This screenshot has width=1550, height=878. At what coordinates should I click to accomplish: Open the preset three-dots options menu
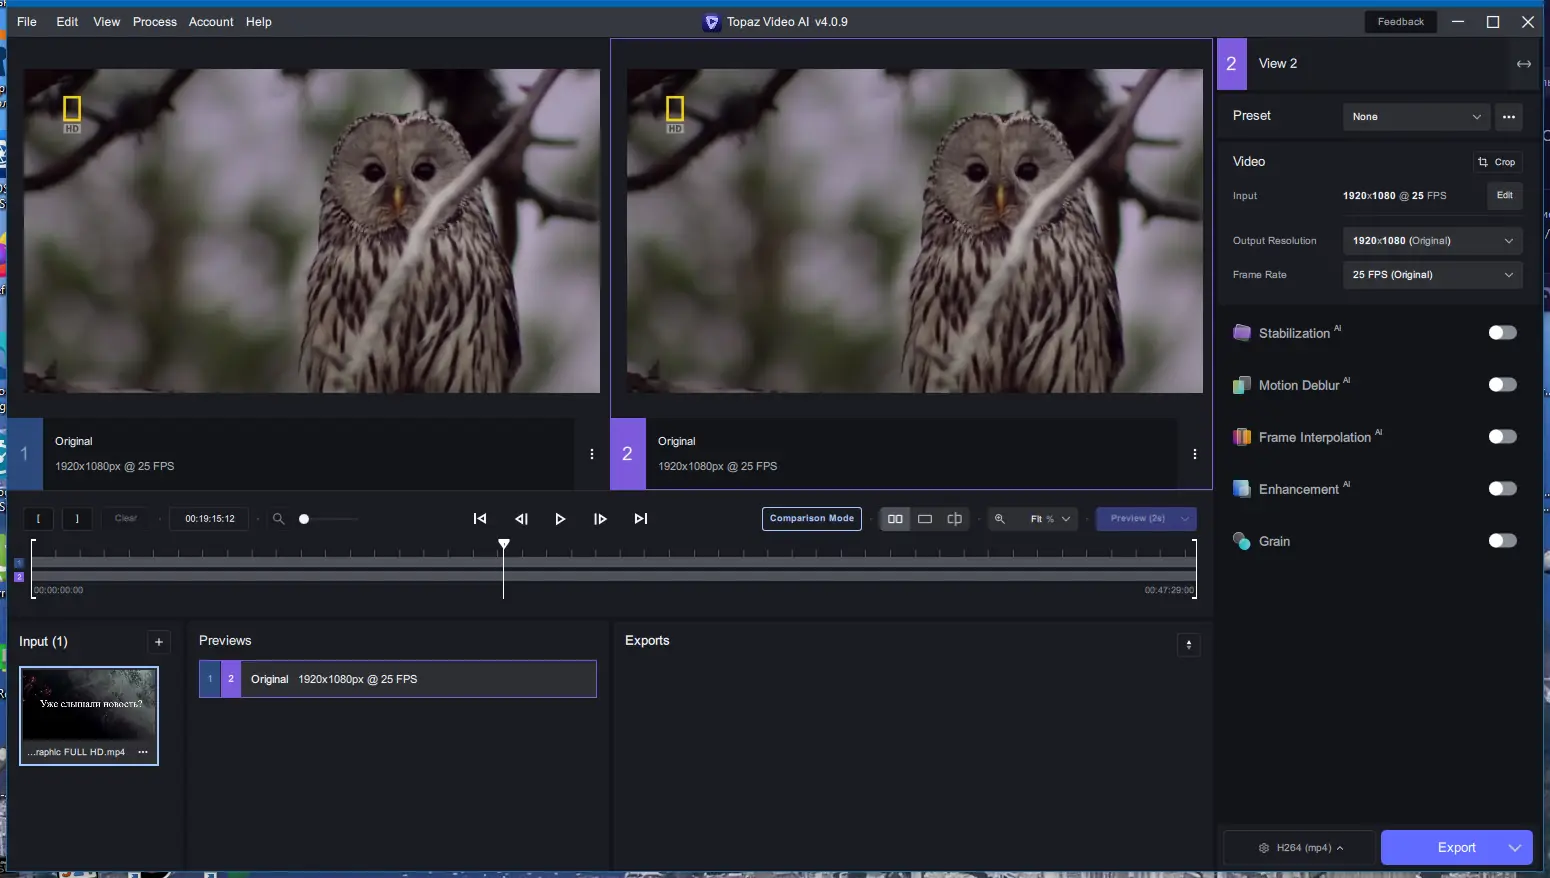point(1509,117)
